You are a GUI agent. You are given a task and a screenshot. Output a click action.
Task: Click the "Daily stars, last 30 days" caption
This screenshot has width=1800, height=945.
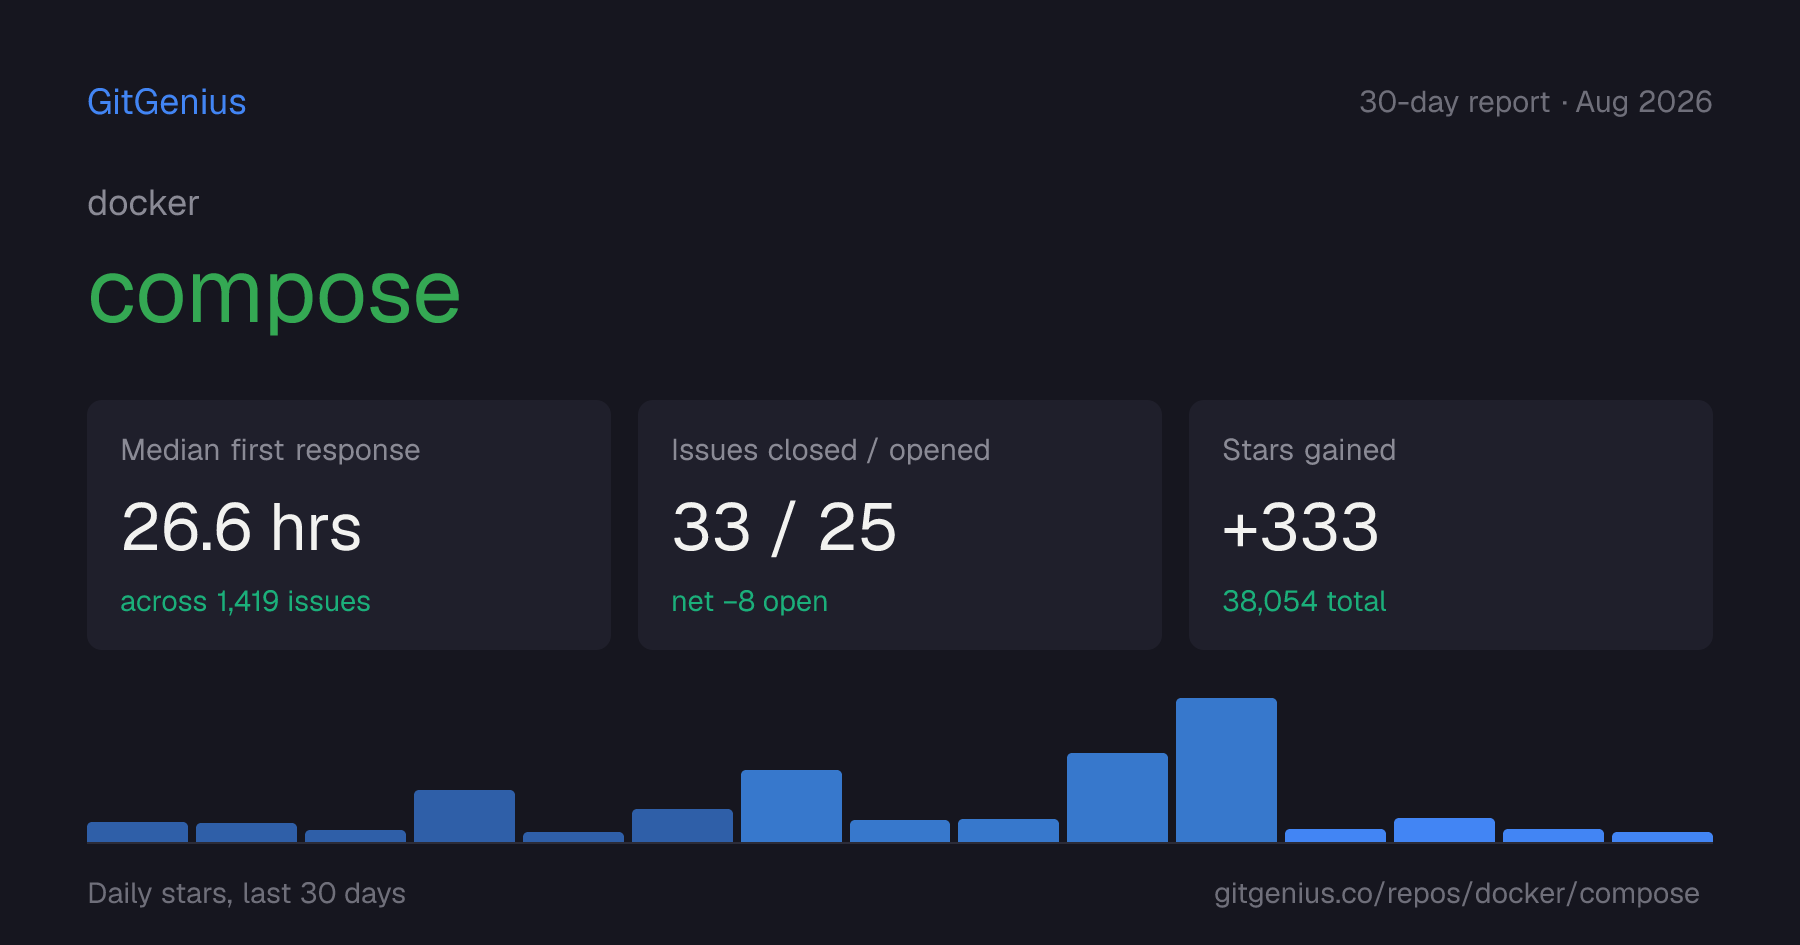click(246, 893)
